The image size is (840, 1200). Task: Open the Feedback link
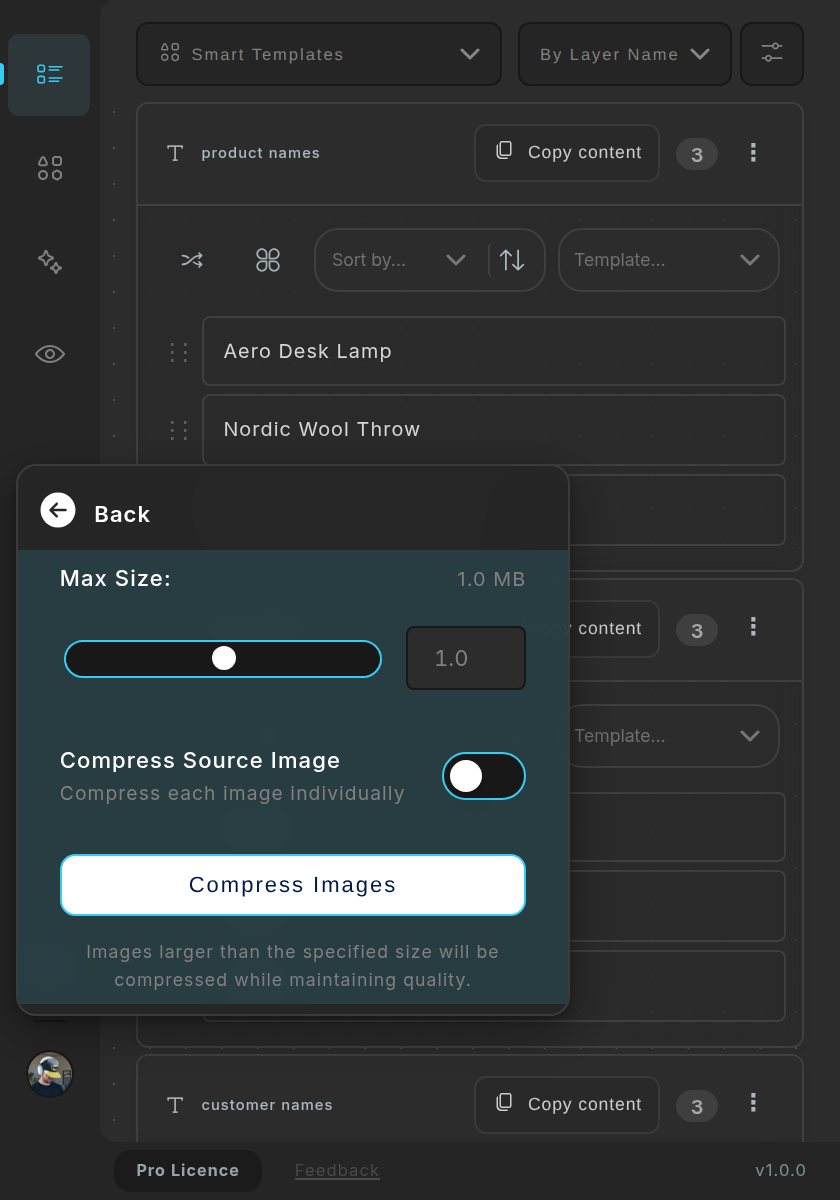(x=337, y=1171)
